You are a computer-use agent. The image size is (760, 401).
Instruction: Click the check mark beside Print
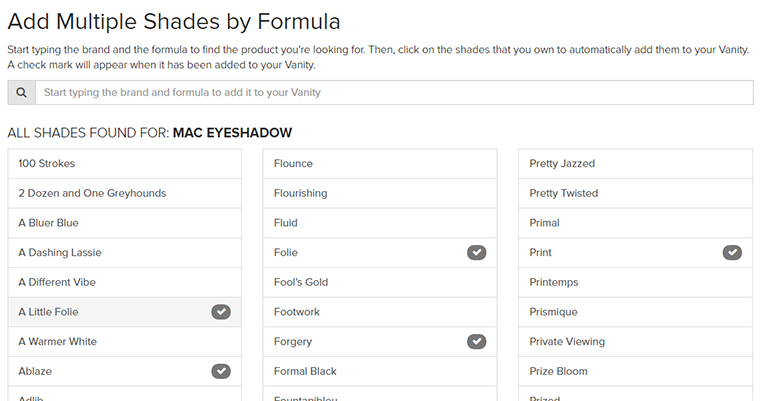point(732,253)
